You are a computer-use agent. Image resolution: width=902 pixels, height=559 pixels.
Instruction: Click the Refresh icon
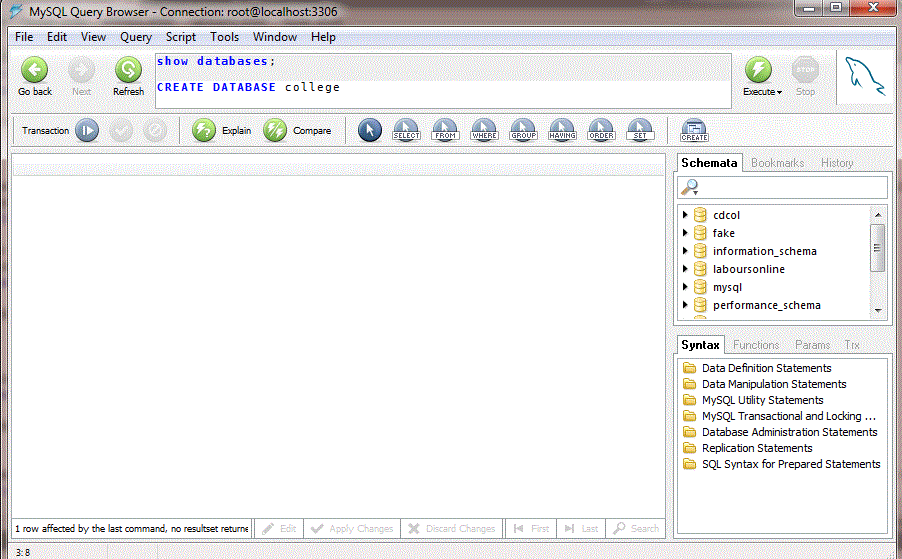pyautogui.click(x=128, y=70)
